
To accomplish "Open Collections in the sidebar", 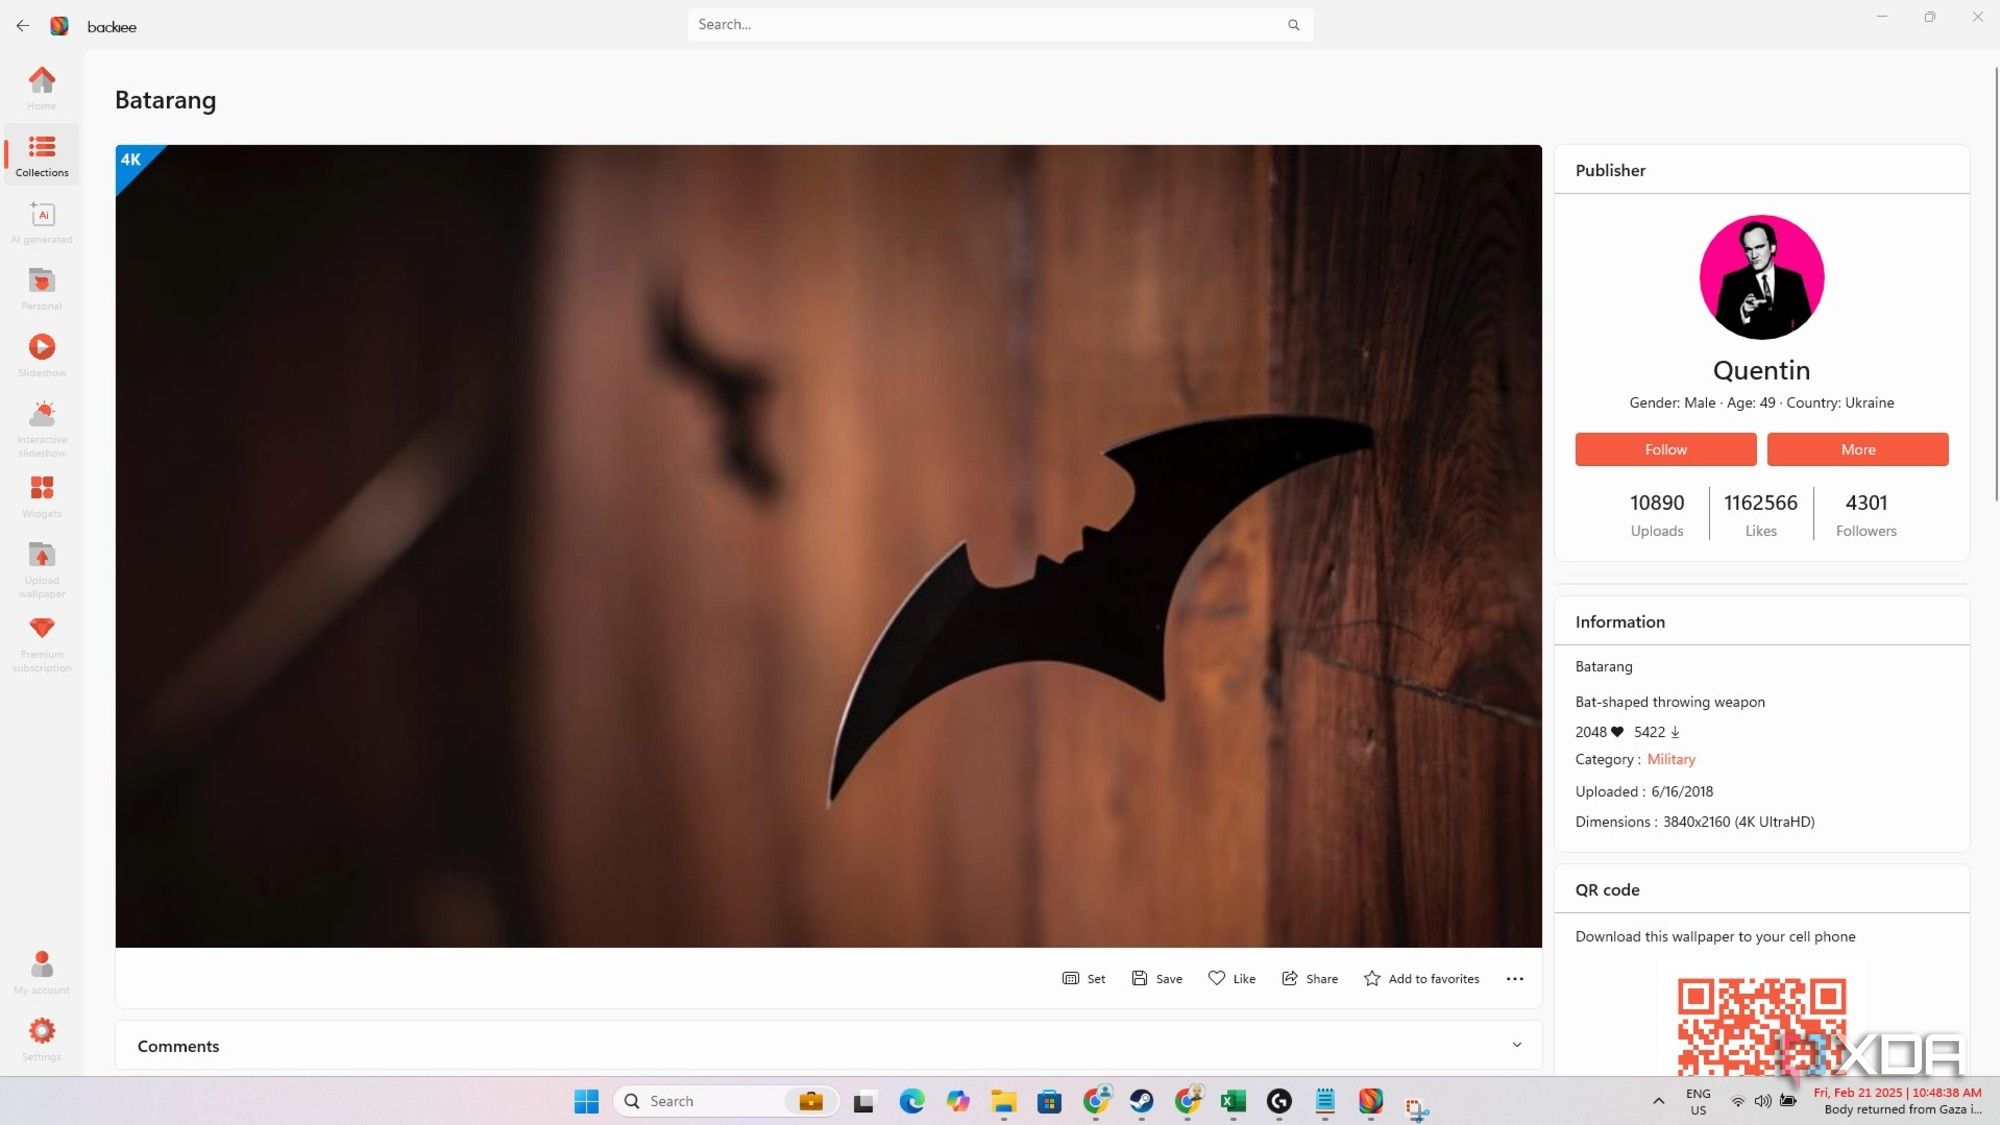I will click(41, 155).
